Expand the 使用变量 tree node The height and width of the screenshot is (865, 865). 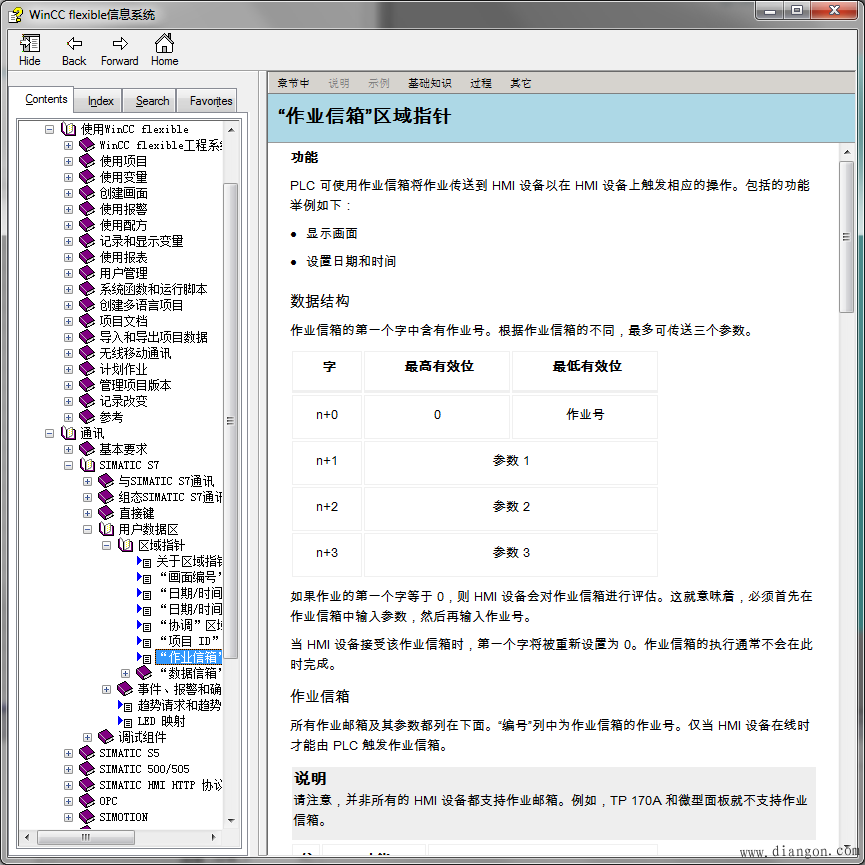[x=69, y=177]
